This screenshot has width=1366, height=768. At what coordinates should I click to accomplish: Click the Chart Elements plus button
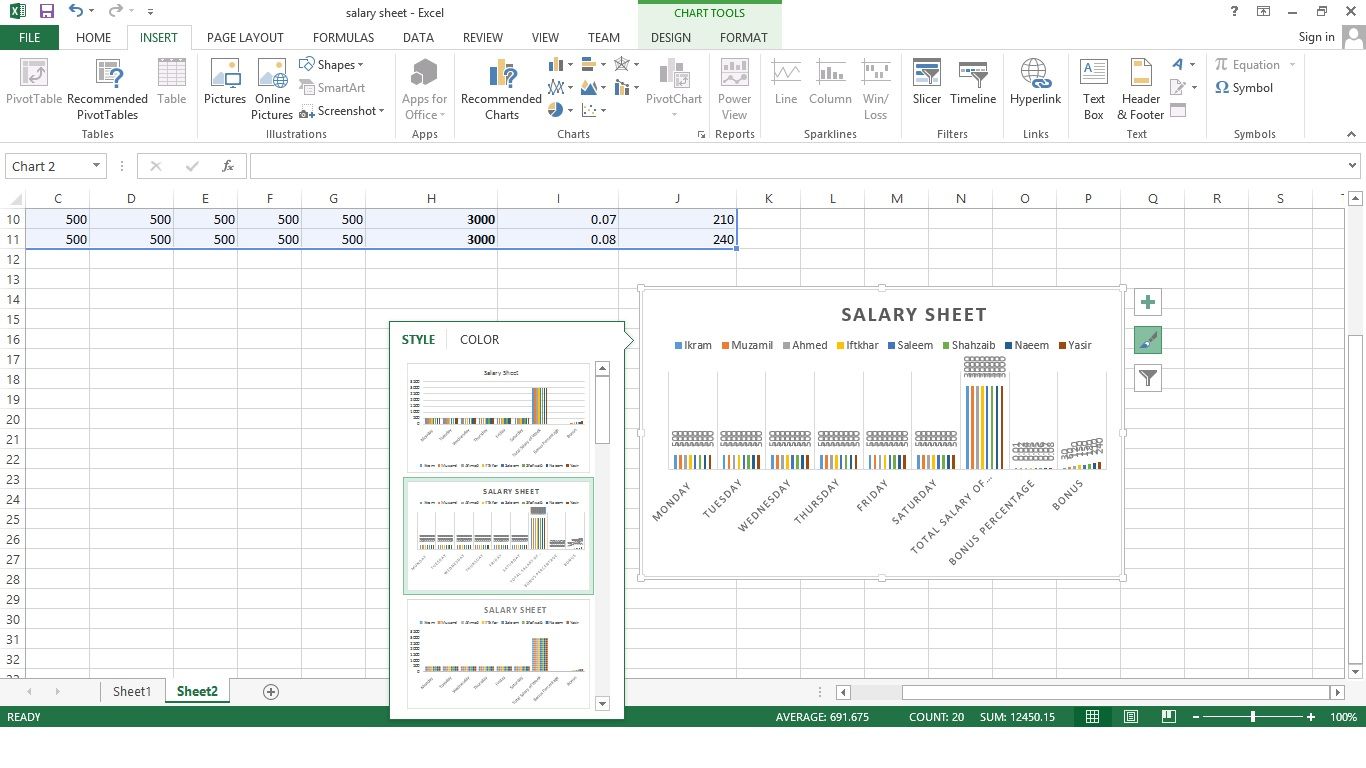point(1148,302)
